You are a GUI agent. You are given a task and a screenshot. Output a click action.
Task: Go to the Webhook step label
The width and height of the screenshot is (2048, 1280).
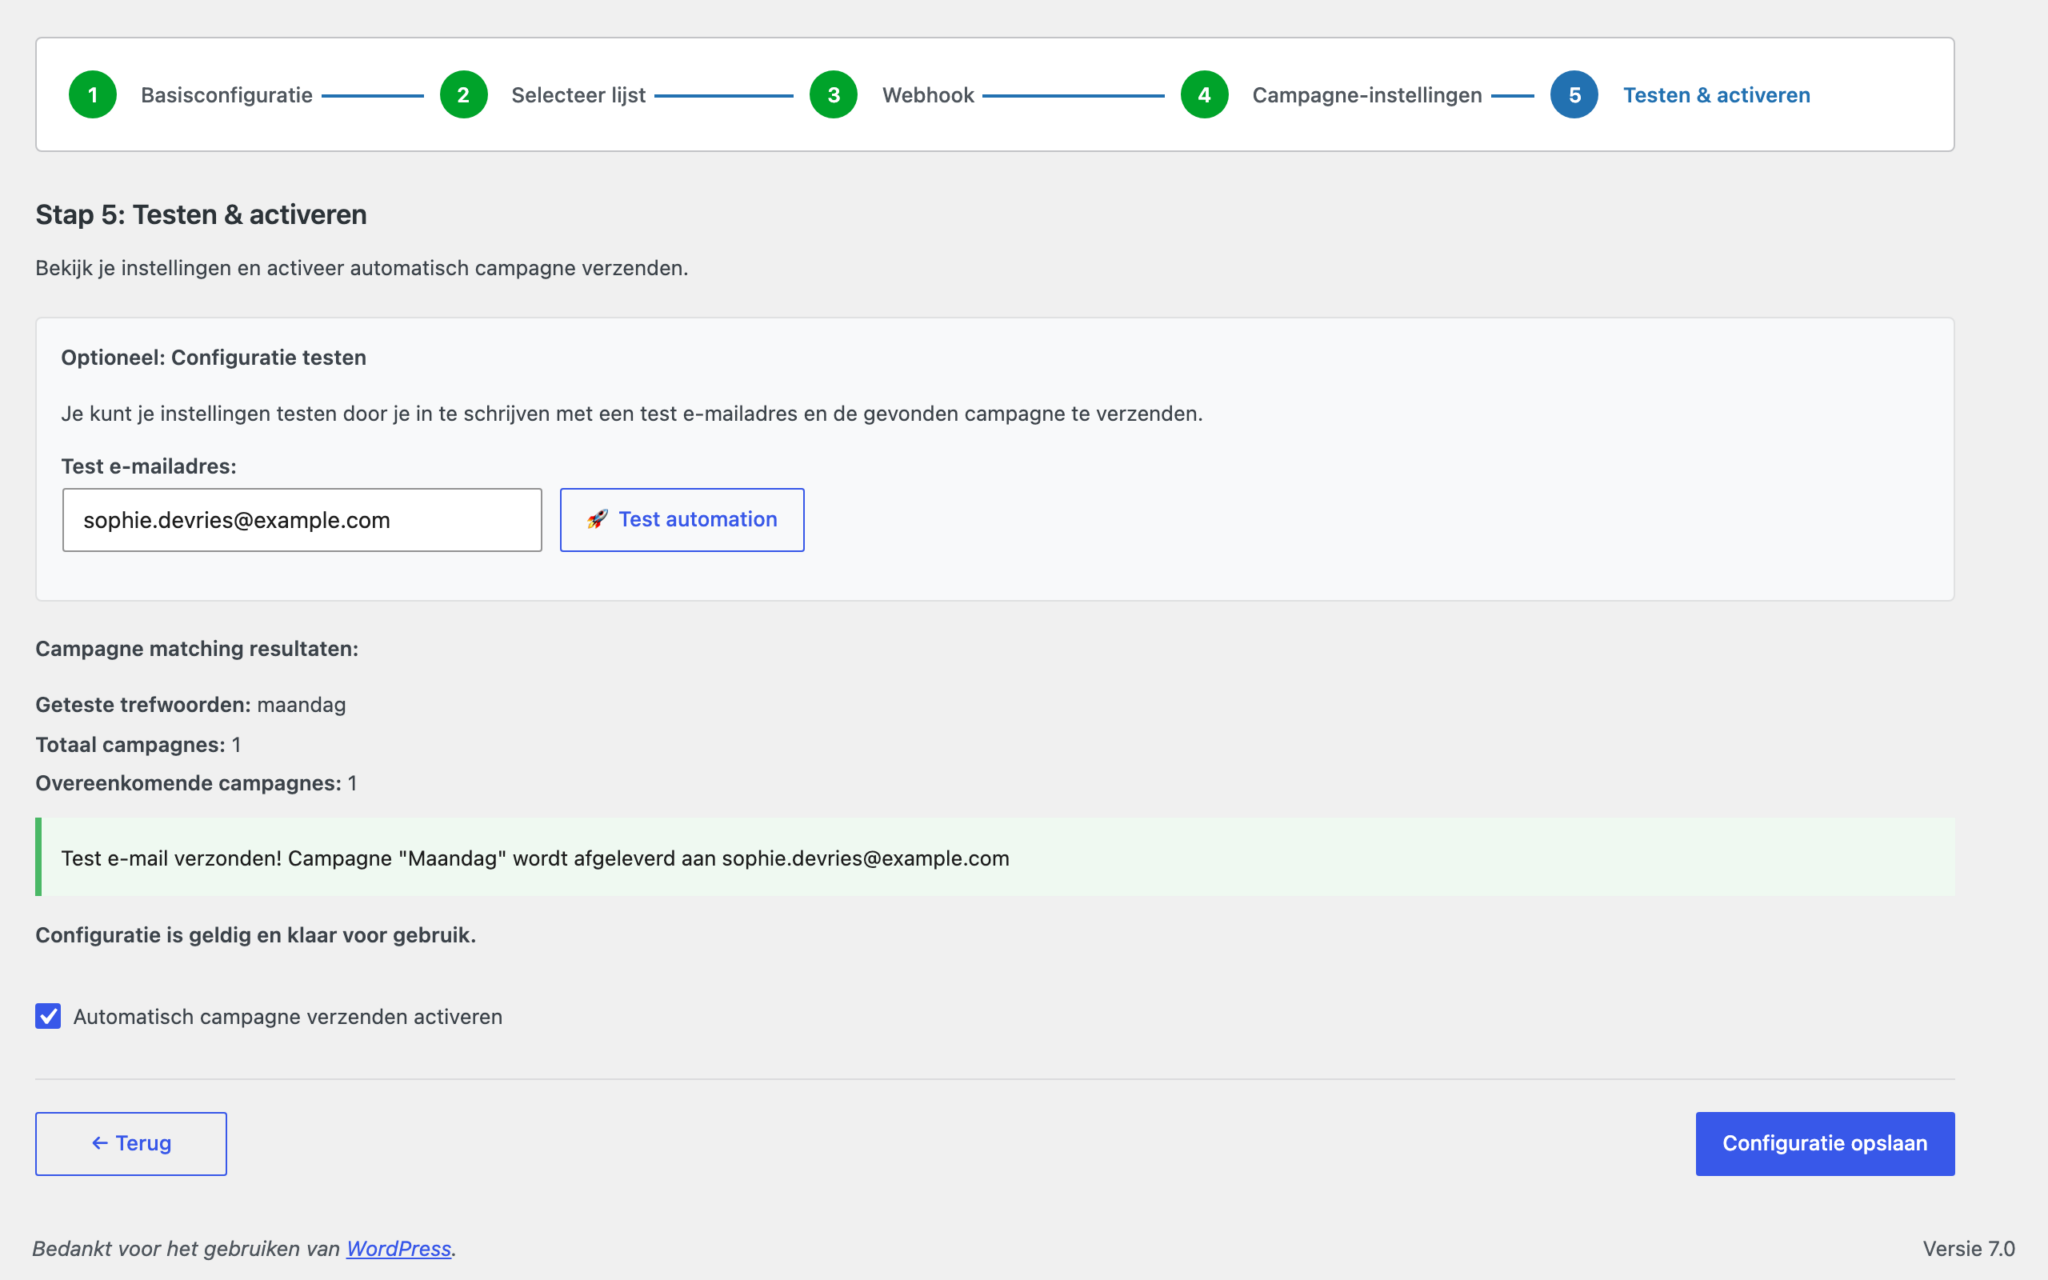[x=928, y=95]
